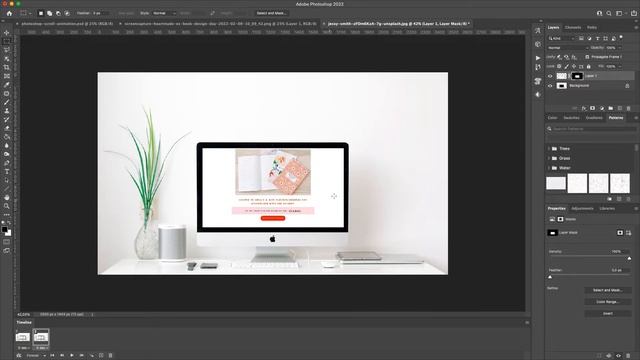
Task: Switch to the Channels tab
Action: pos(573,27)
